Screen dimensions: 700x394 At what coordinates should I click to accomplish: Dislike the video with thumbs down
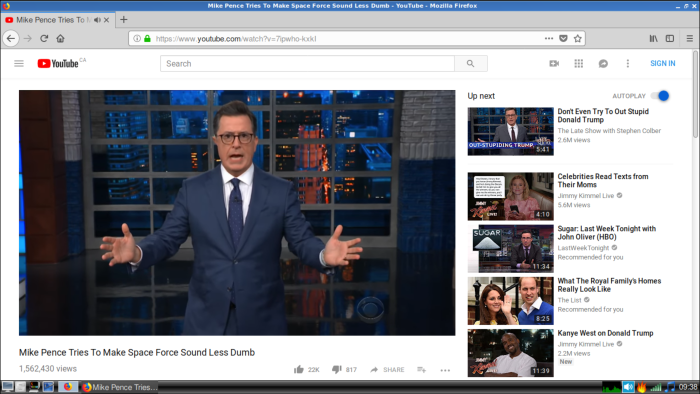point(337,369)
